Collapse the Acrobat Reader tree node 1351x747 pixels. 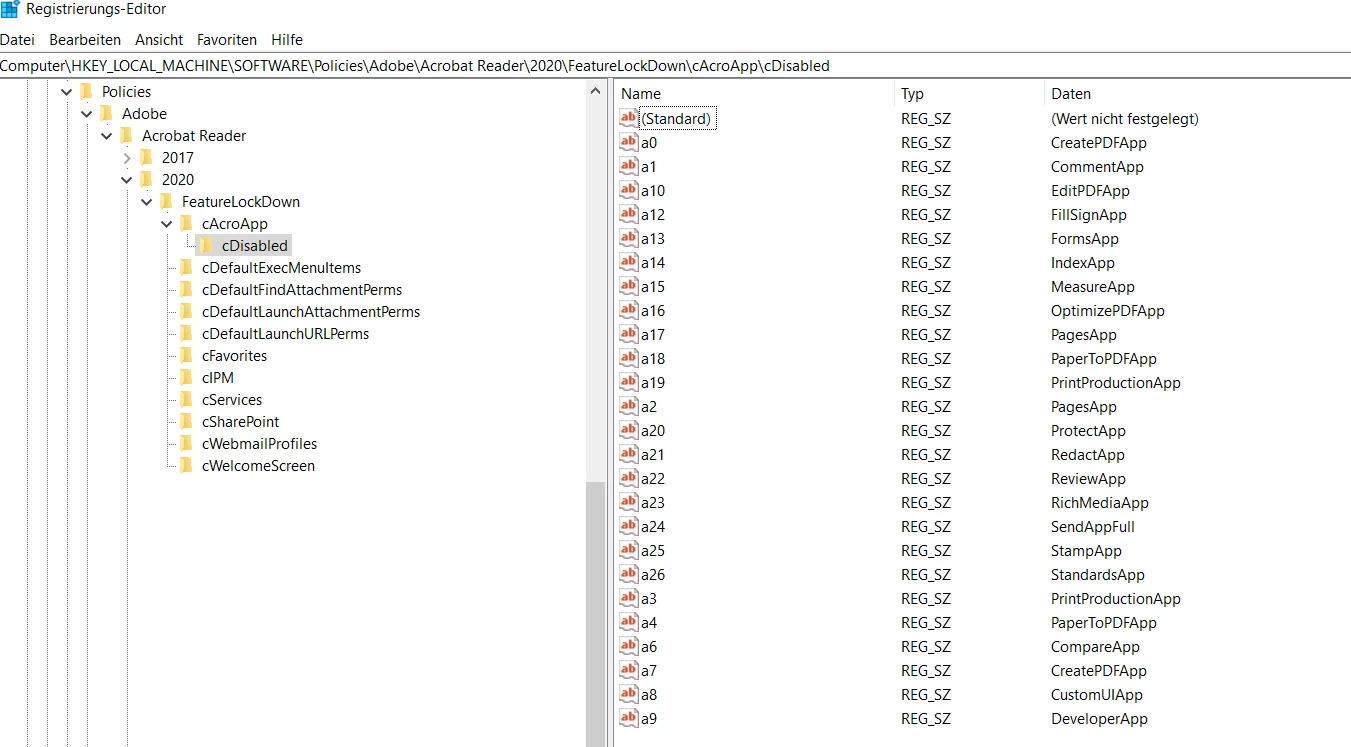107,136
